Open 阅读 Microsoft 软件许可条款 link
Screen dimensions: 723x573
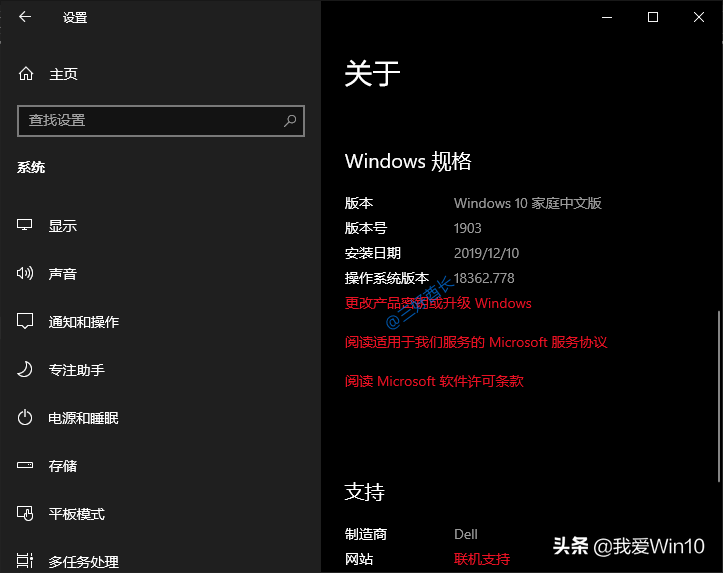(434, 381)
